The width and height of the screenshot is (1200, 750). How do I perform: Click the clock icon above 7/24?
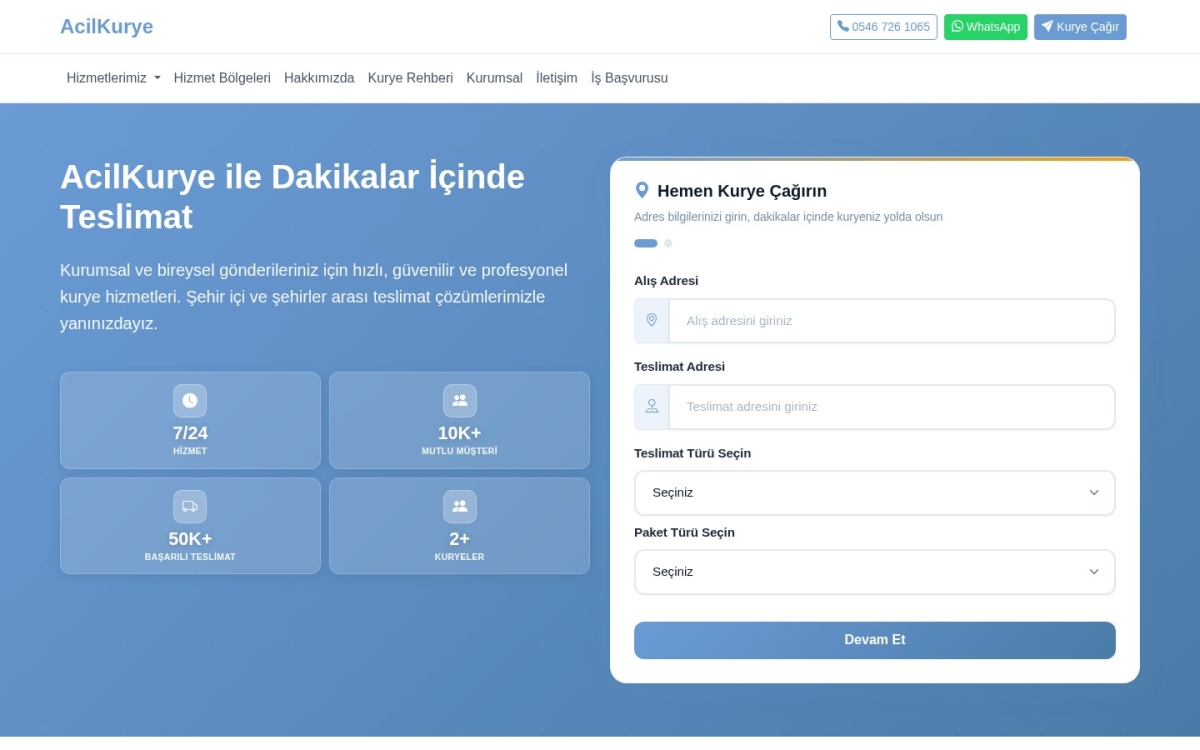[190, 400]
